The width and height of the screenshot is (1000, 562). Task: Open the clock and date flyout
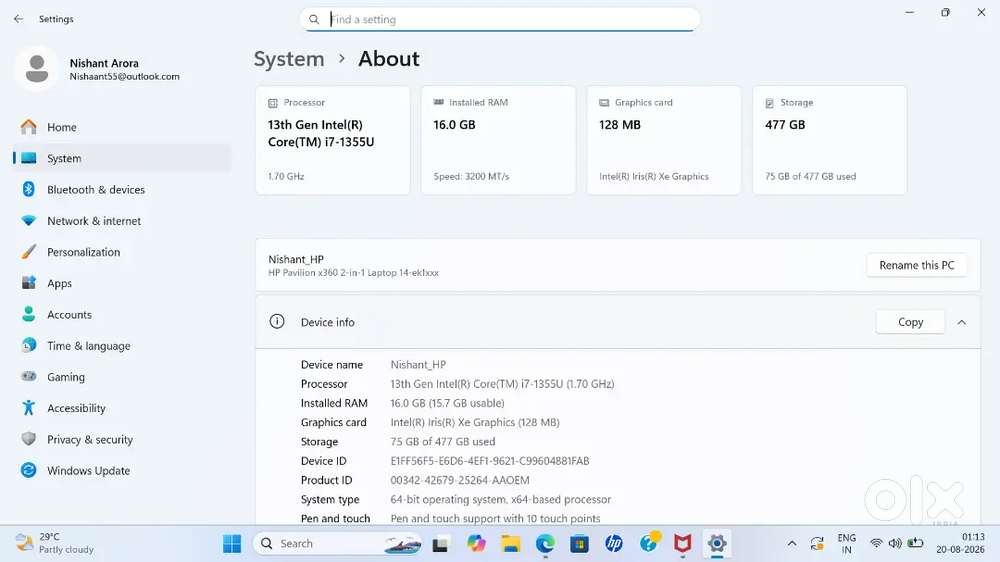[960, 544]
